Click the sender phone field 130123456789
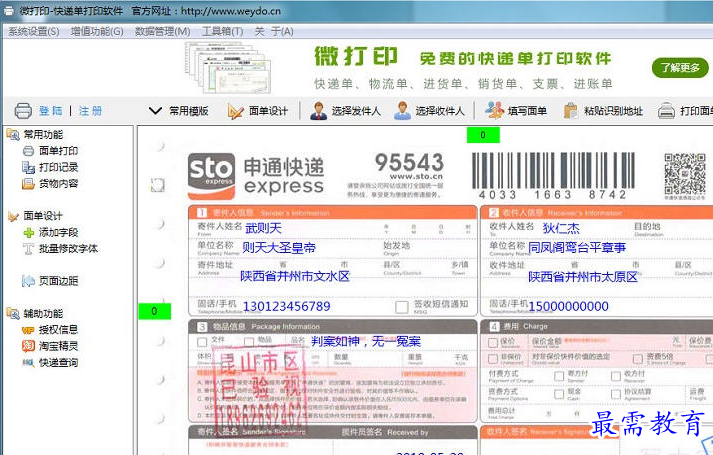713x455 pixels. tap(286, 306)
